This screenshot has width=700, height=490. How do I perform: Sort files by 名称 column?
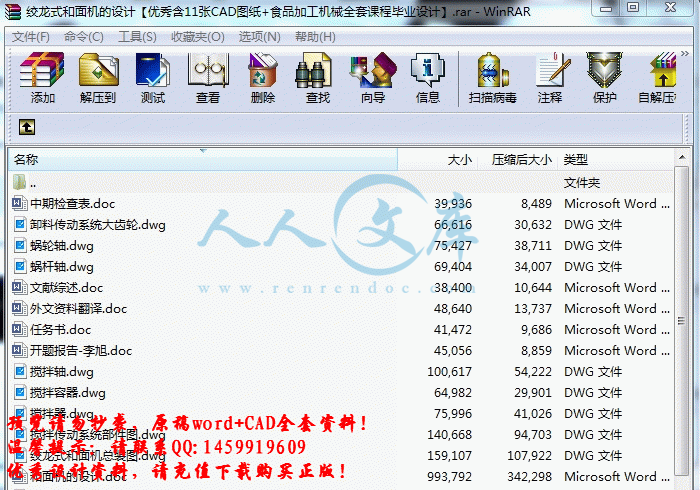click(203, 159)
